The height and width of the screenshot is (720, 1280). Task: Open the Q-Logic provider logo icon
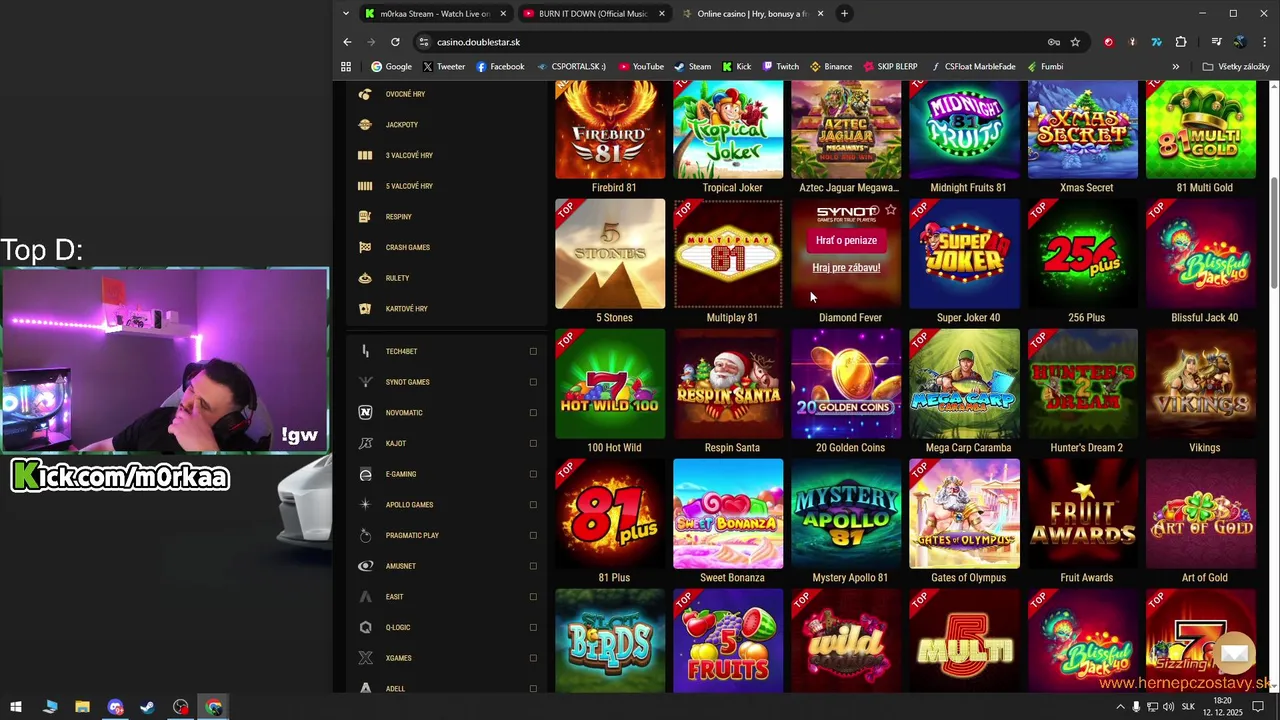pyautogui.click(x=365, y=628)
